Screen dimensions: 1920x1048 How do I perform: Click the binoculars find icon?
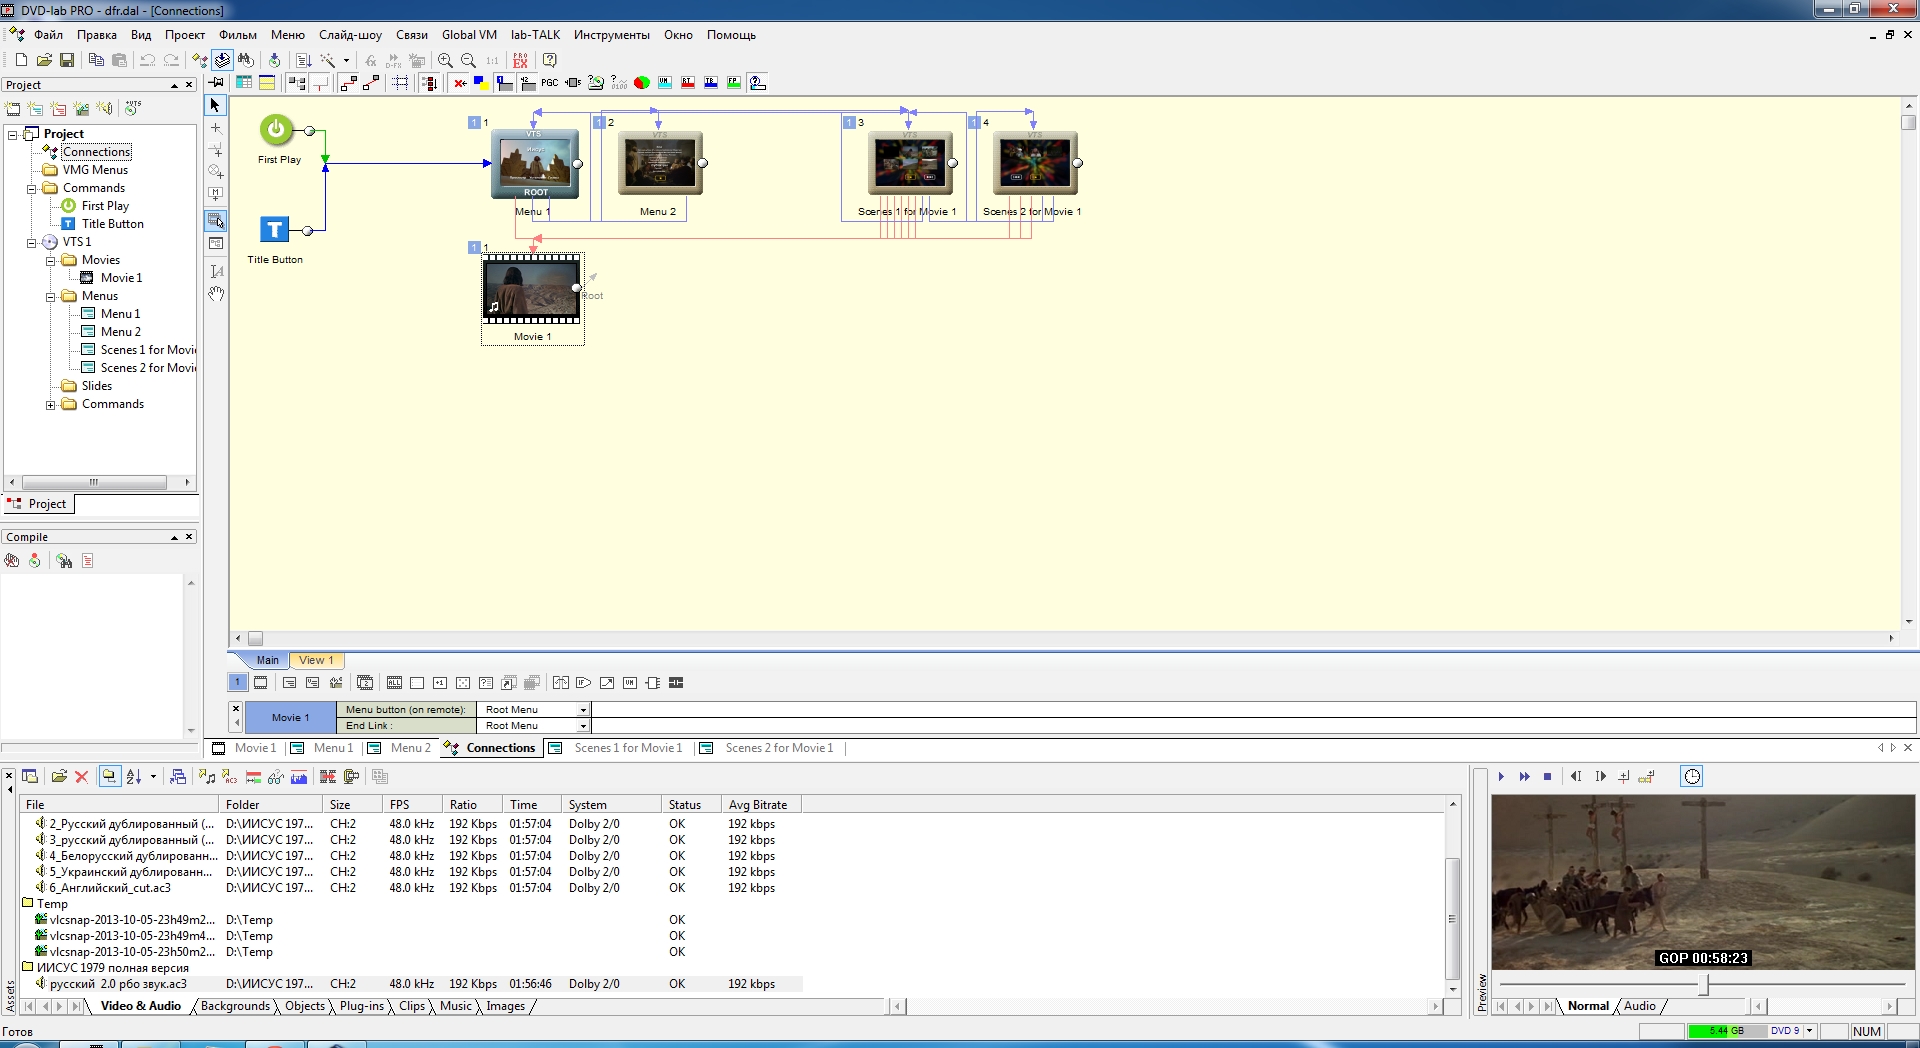245,60
